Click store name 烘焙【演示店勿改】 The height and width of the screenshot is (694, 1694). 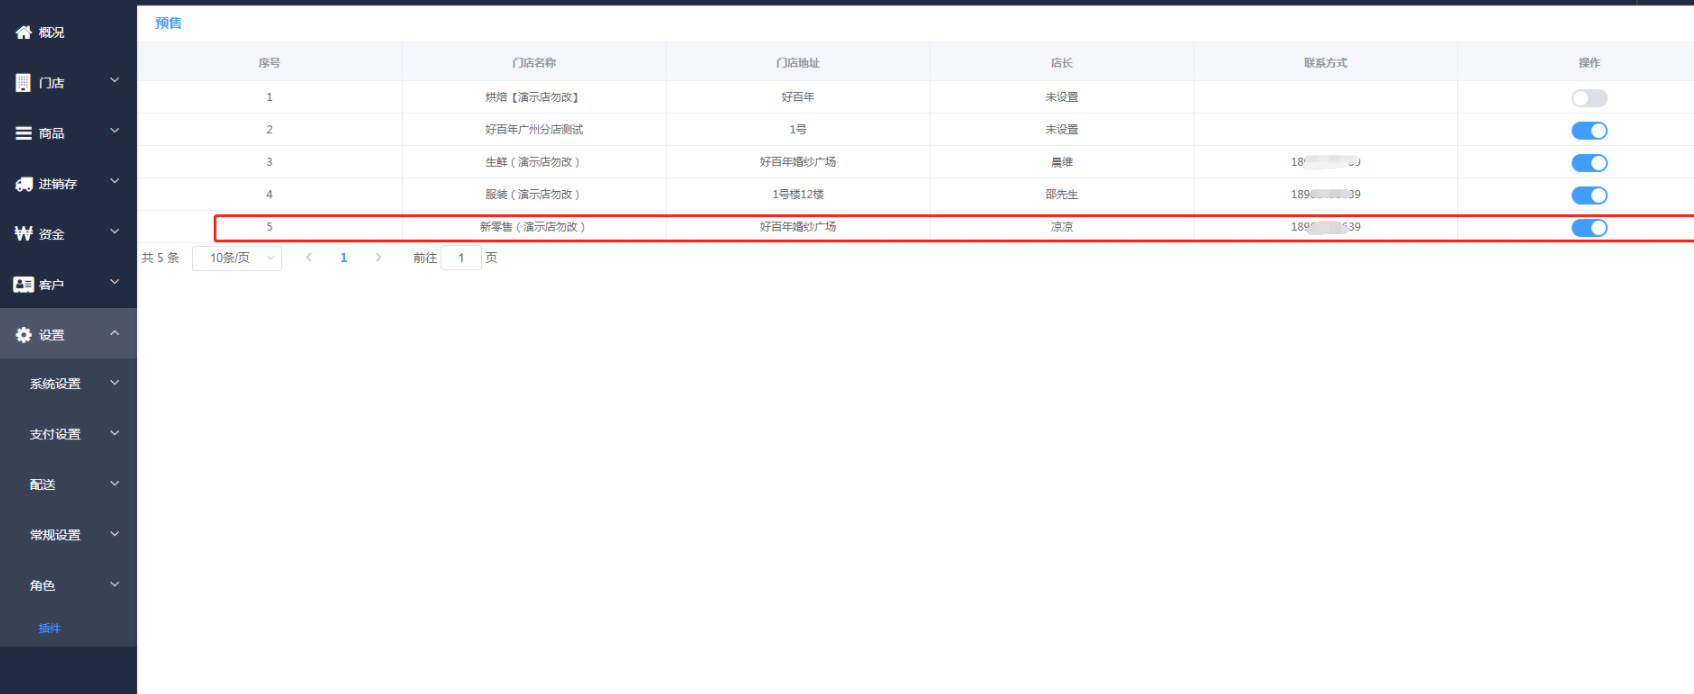tap(534, 97)
